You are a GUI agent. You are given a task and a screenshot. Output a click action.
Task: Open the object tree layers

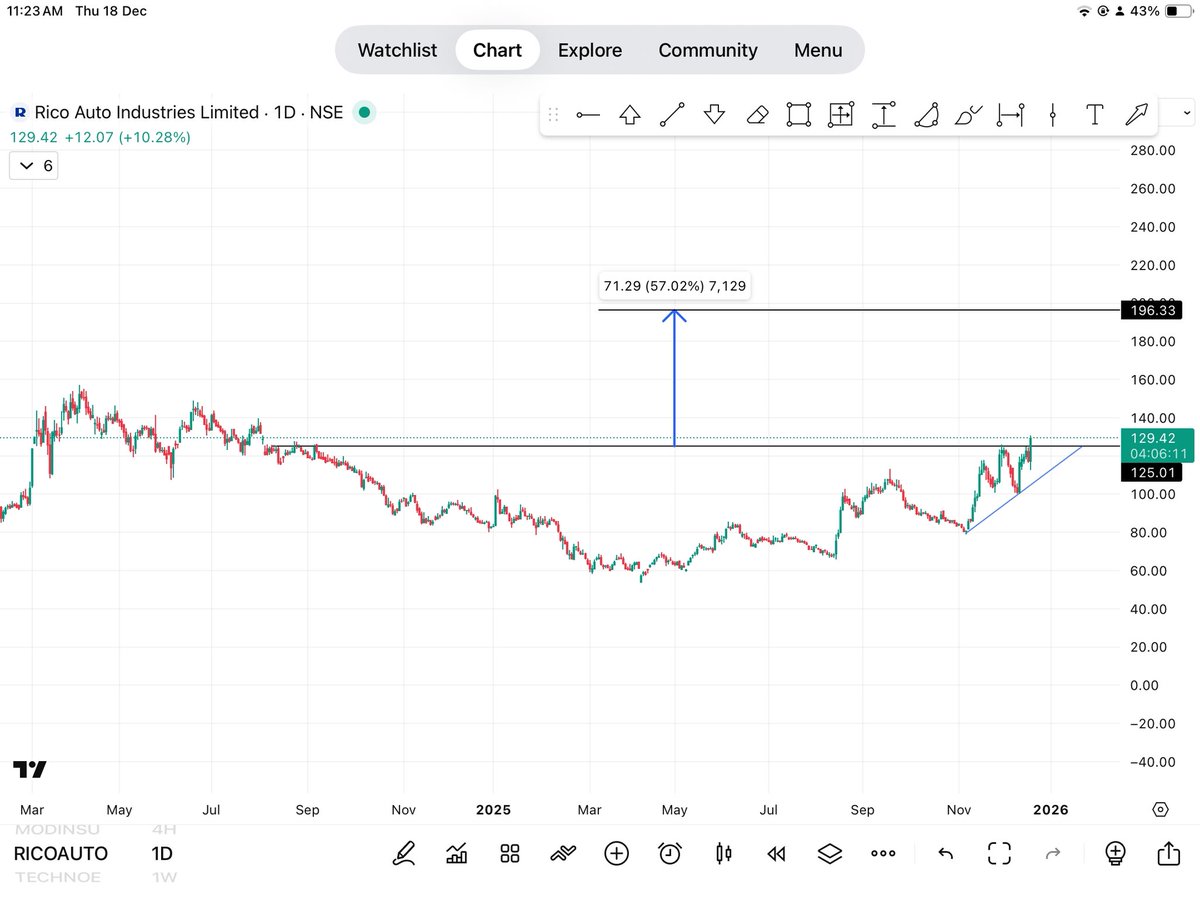coord(829,853)
